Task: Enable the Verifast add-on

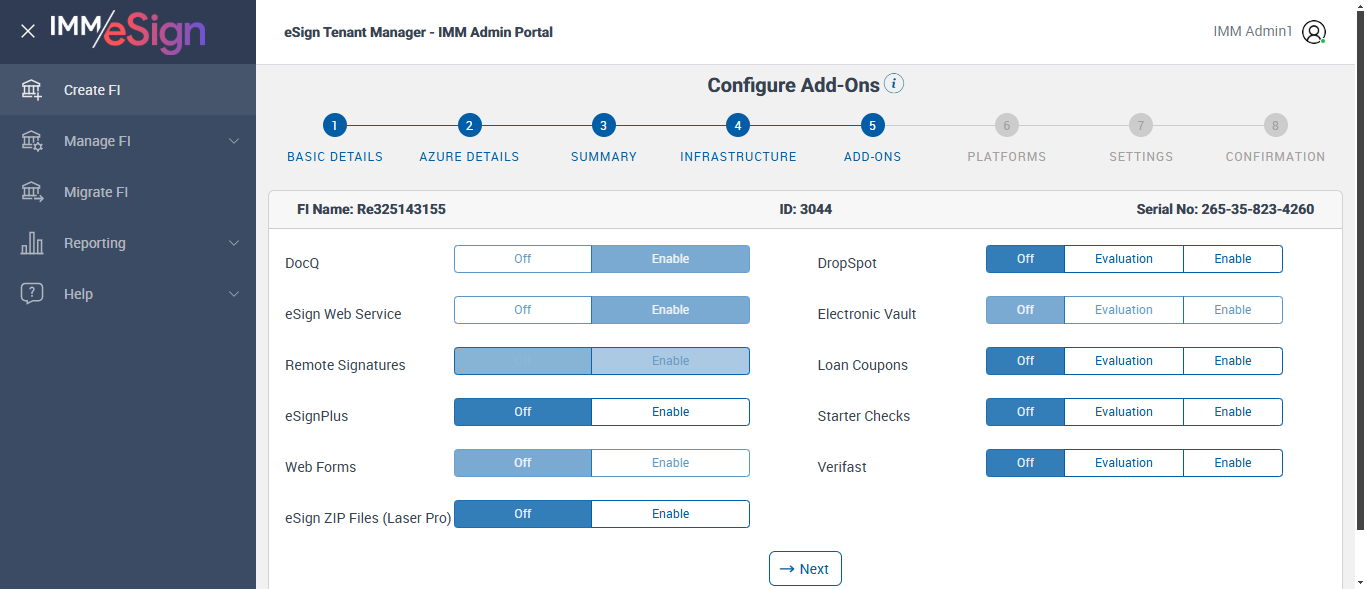Action: coord(1232,463)
